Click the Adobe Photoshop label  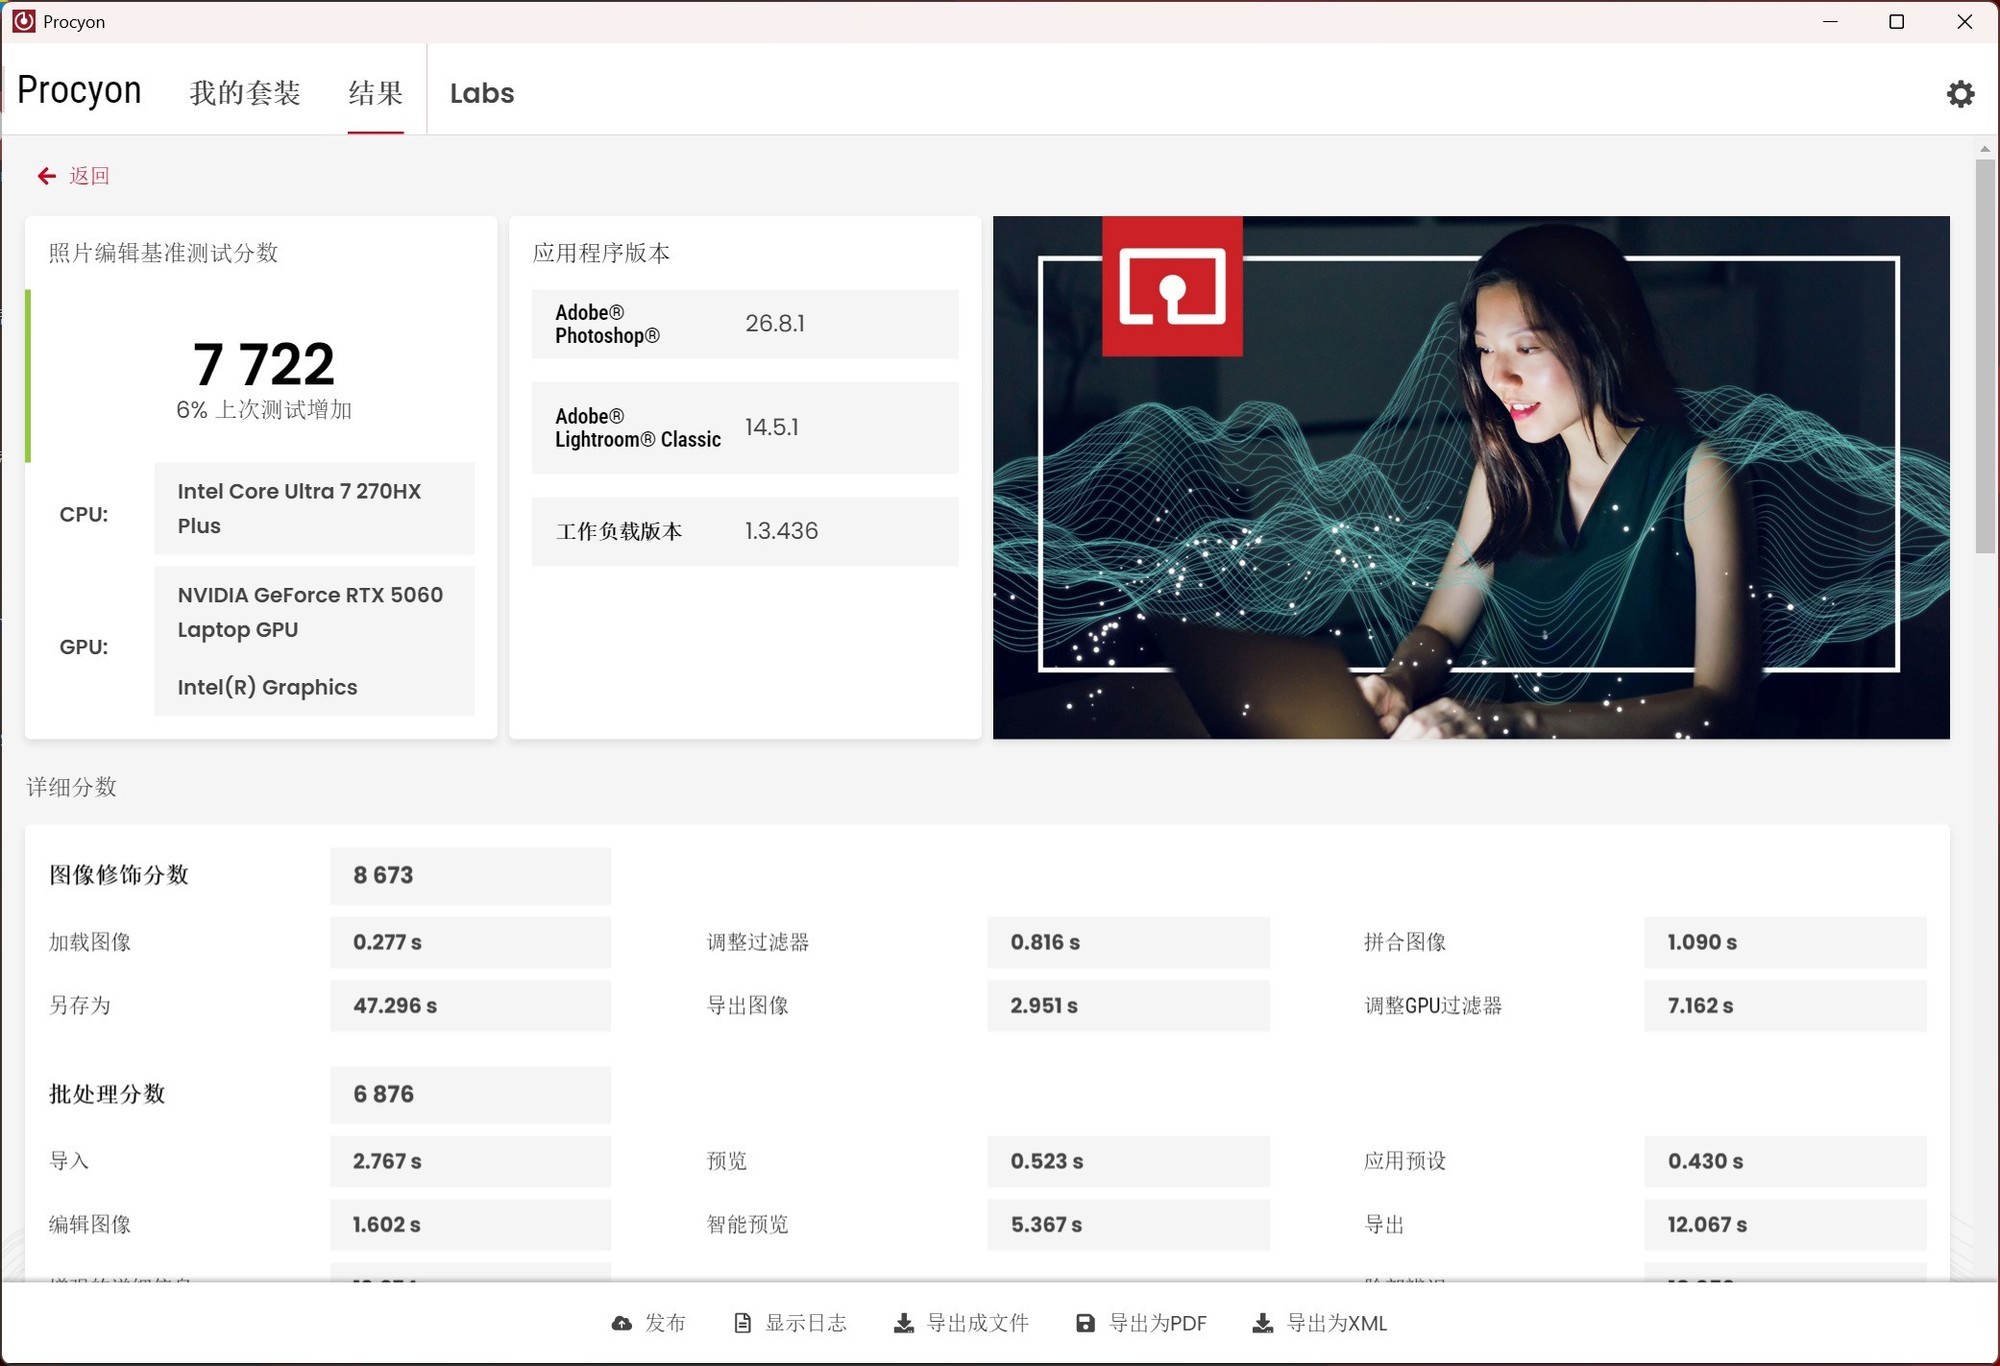(607, 324)
